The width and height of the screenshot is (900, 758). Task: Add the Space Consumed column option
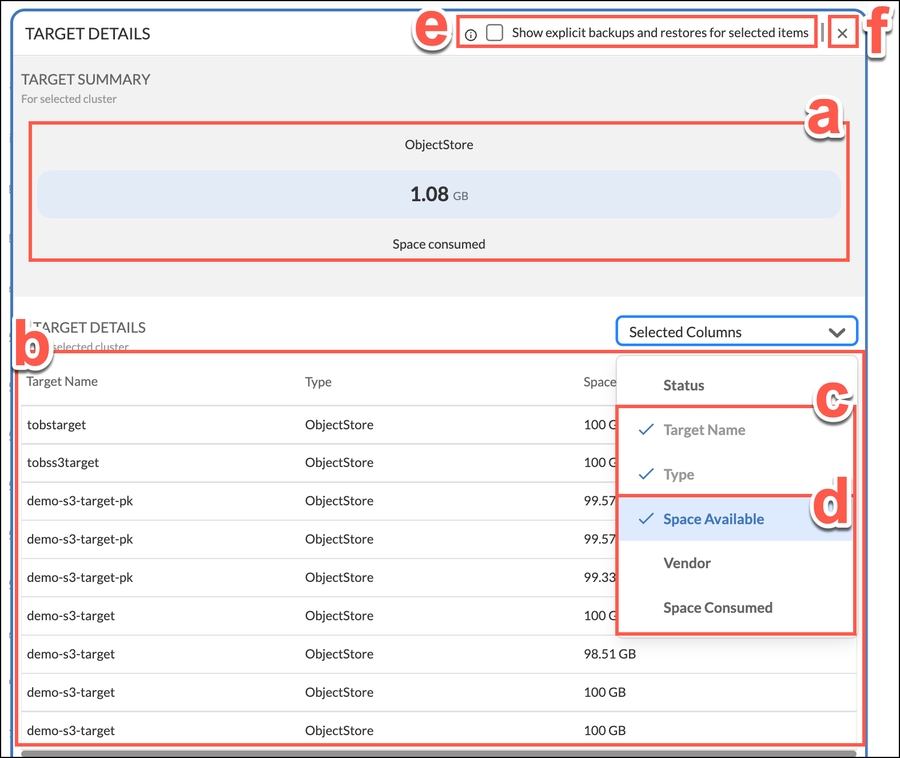(x=717, y=607)
